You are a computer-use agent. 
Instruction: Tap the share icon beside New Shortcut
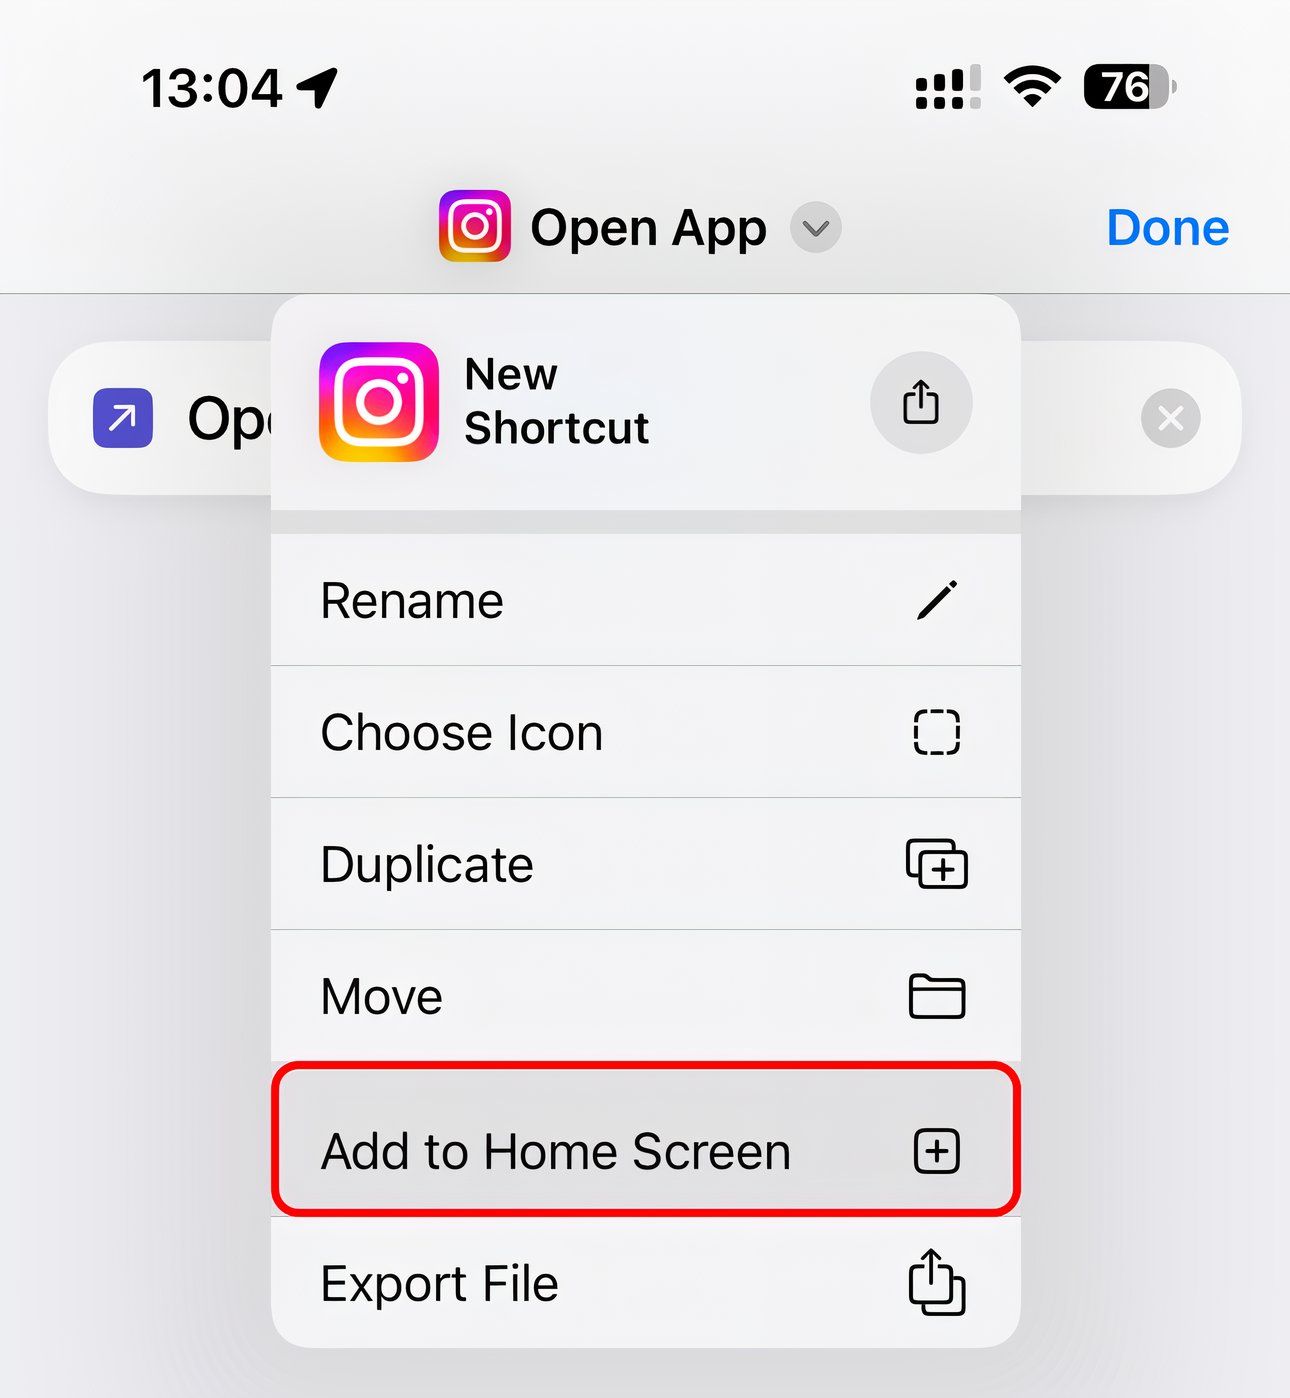tap(921, 402)
